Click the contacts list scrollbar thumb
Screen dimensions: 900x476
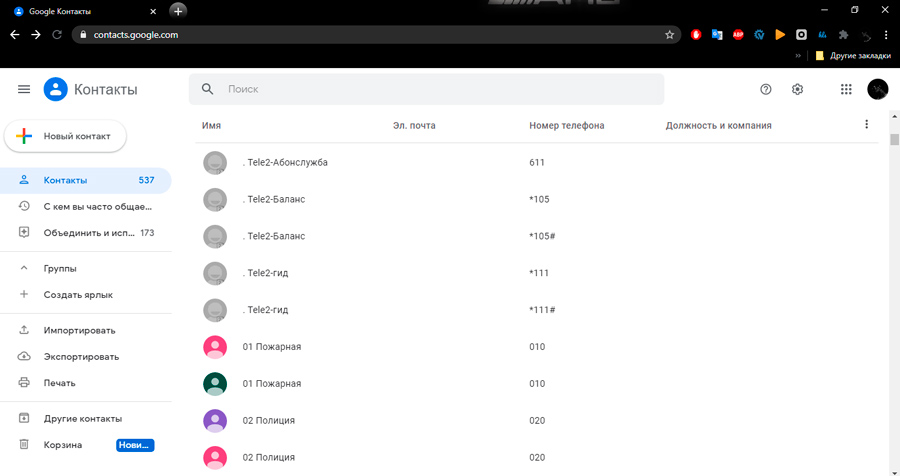[894, 140]
